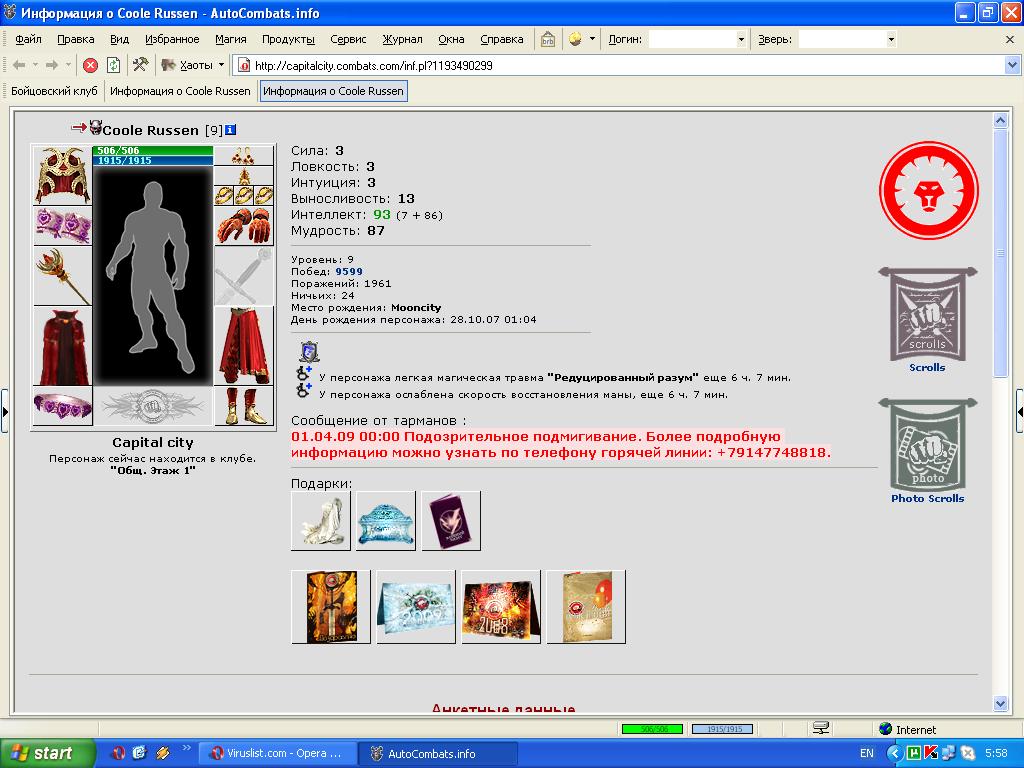This screenshot has height=768, width=1024.
Task: Click the red helmet equipment slot
Action: pos(63,176)
